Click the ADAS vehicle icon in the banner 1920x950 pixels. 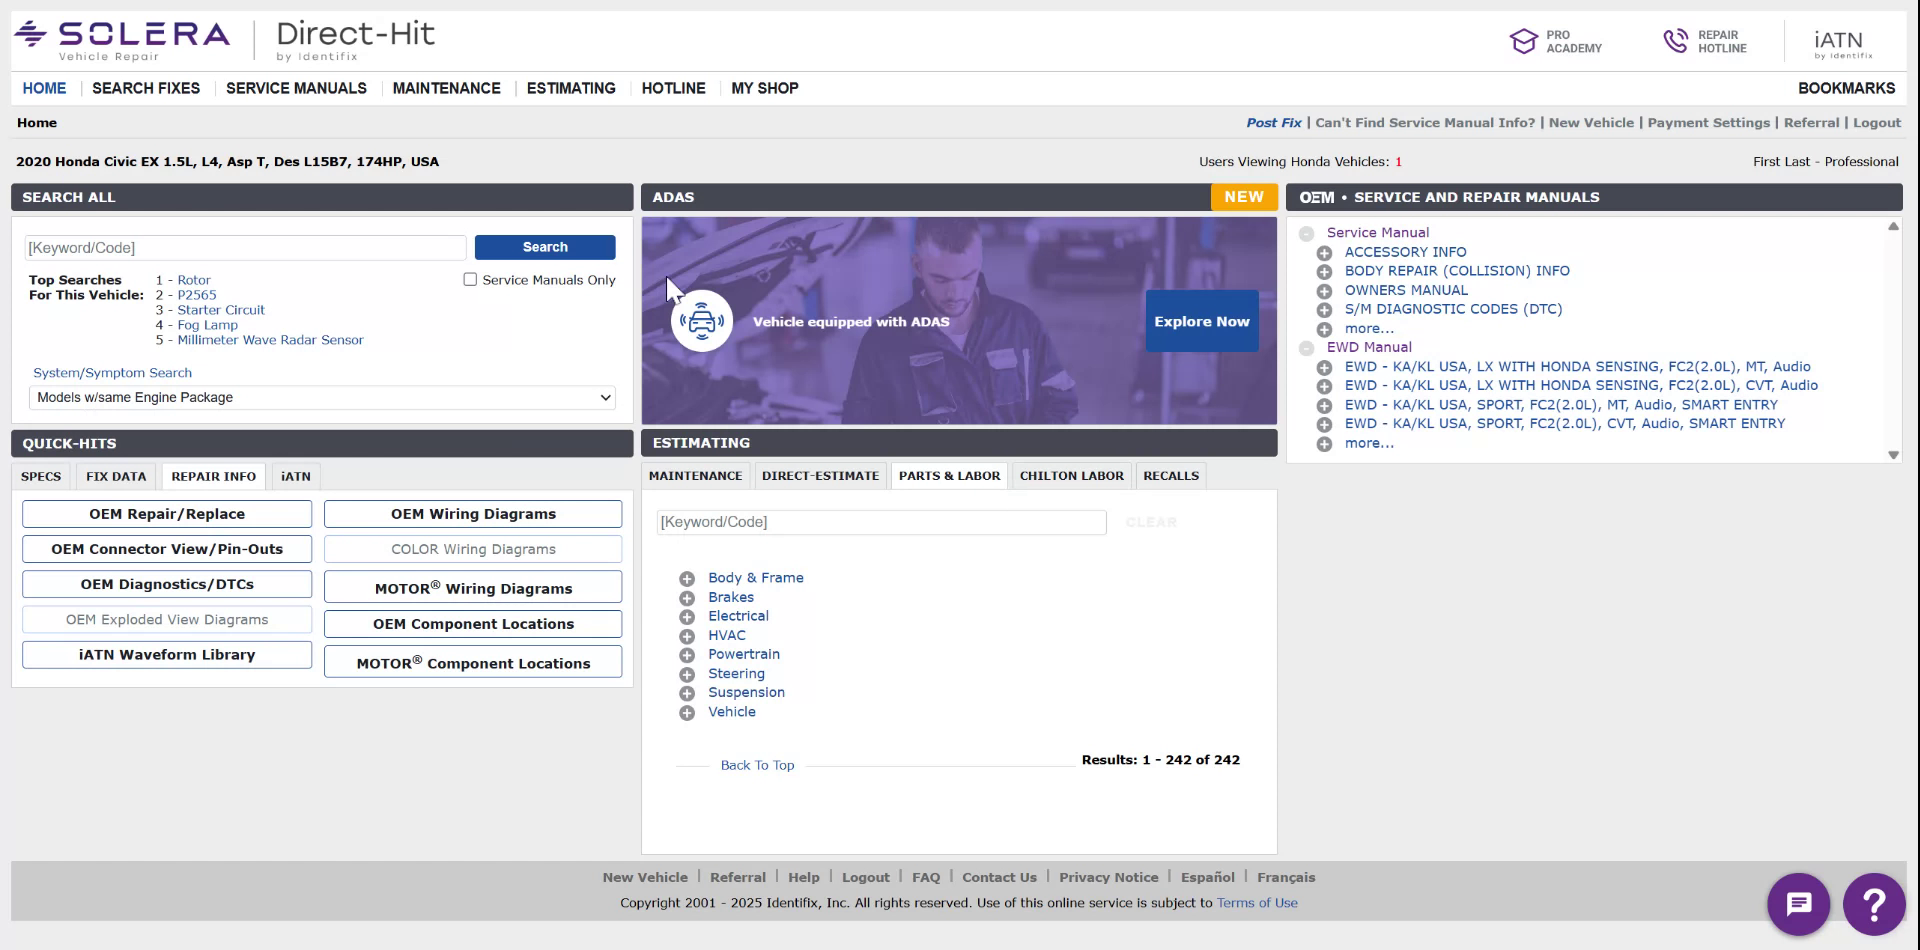[x=702, y=321]
